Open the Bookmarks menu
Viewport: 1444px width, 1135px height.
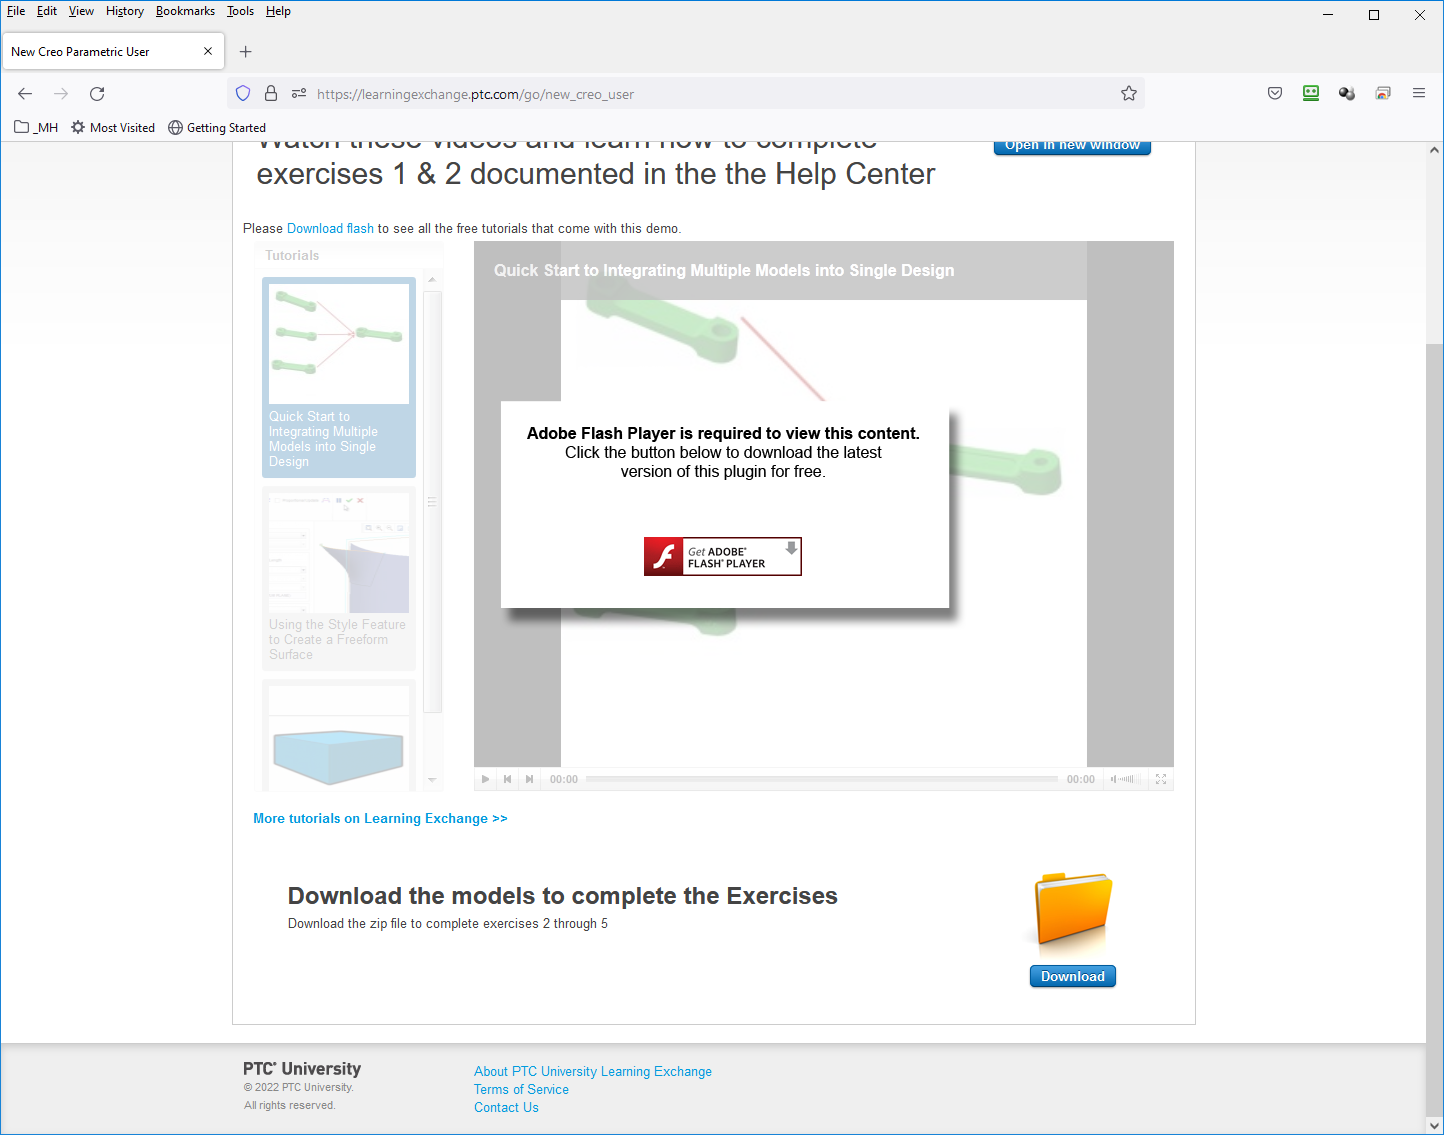pyautogui.click(x=185, y=11)
